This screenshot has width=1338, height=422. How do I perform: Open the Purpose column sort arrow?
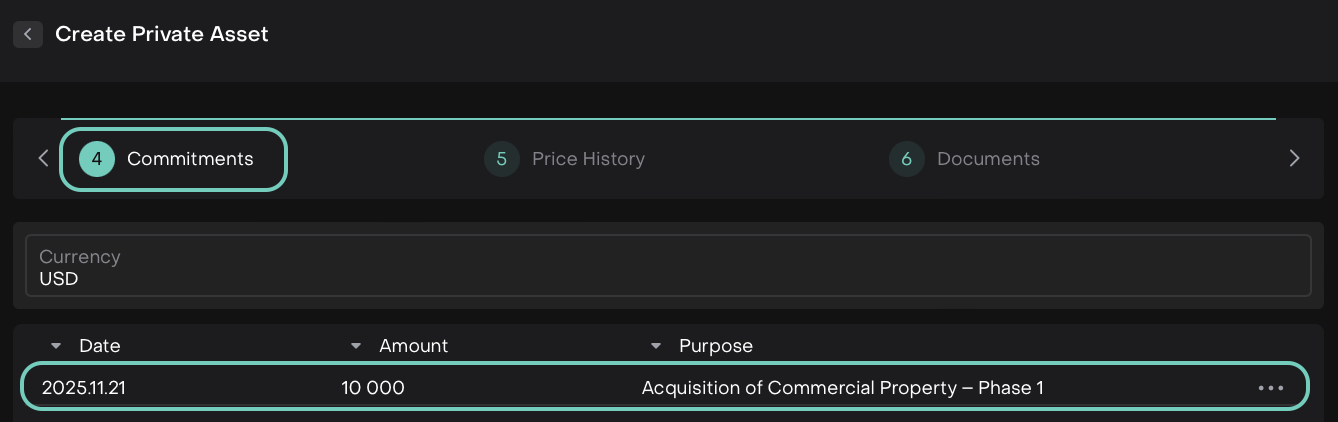tap(656, 346)
